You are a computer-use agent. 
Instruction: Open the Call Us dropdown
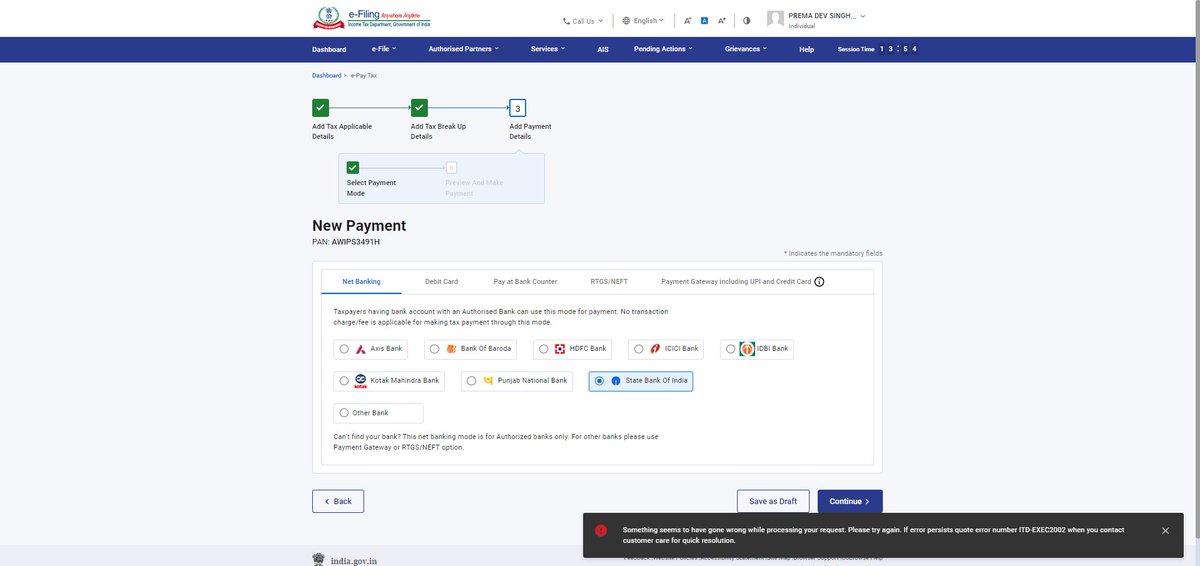click(x=583, y=20)
